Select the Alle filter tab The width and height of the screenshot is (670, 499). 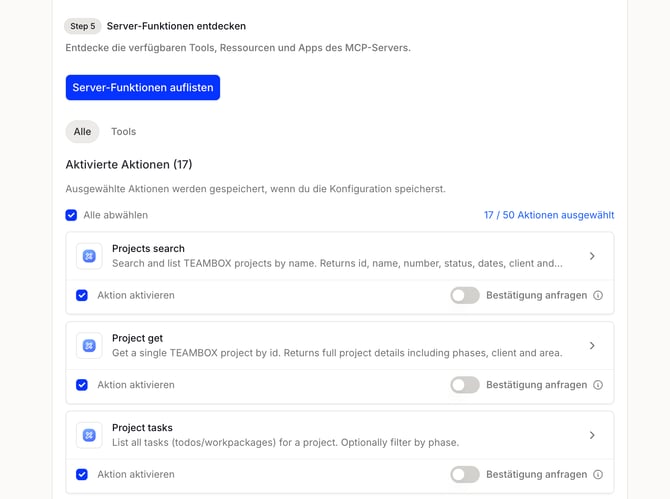point(82,132)
